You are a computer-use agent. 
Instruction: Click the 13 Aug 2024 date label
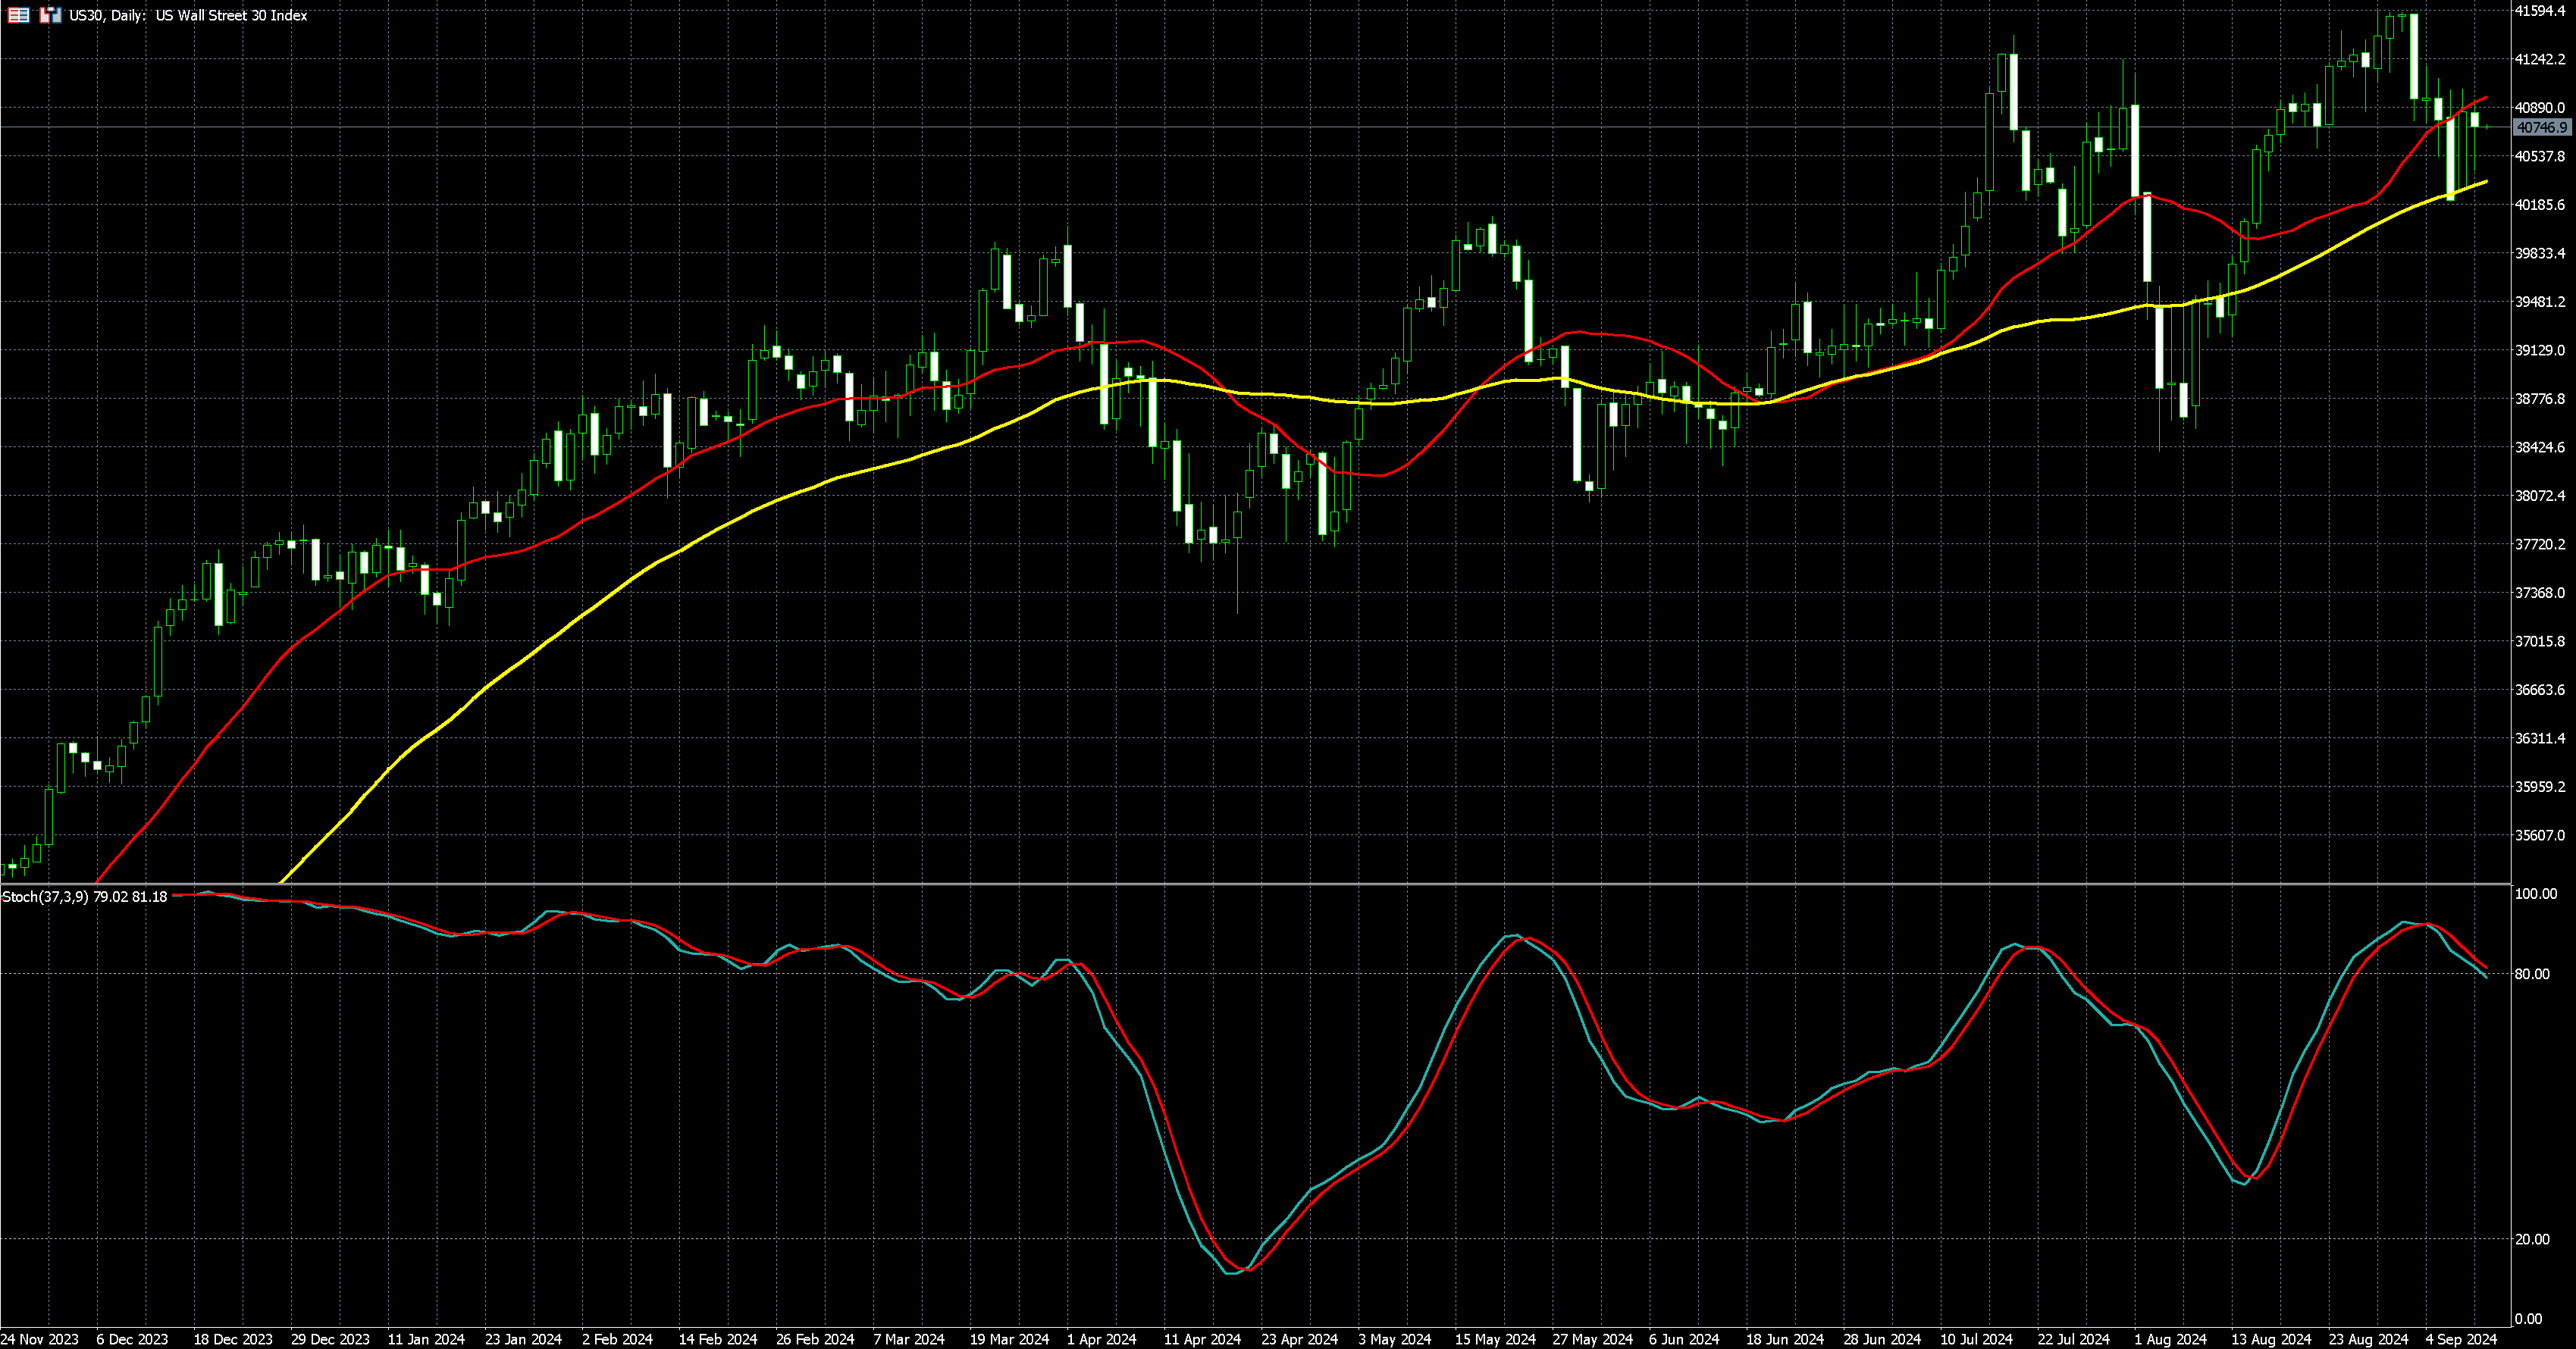tap(2271, 1339)
